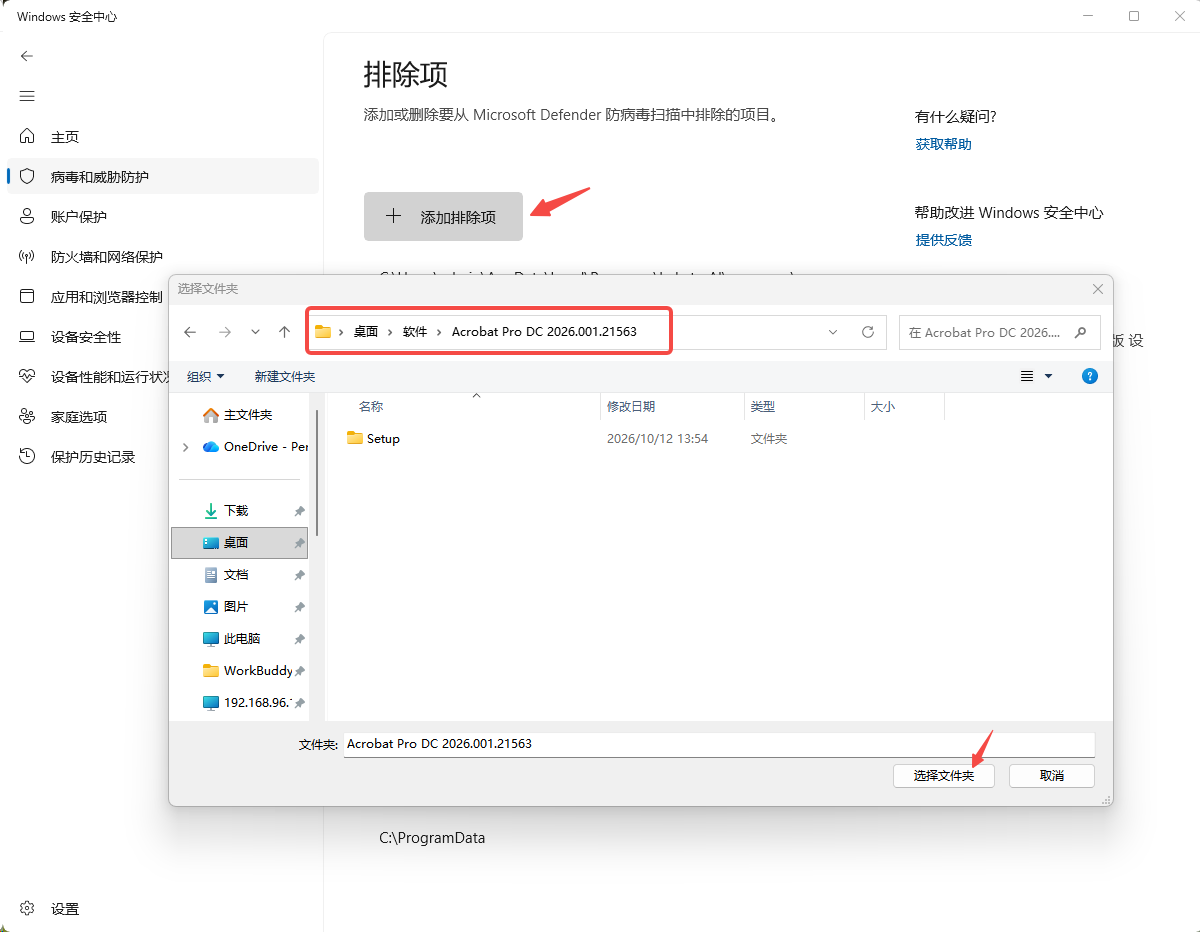Open the 提供反馈 link

click(944, 240)
